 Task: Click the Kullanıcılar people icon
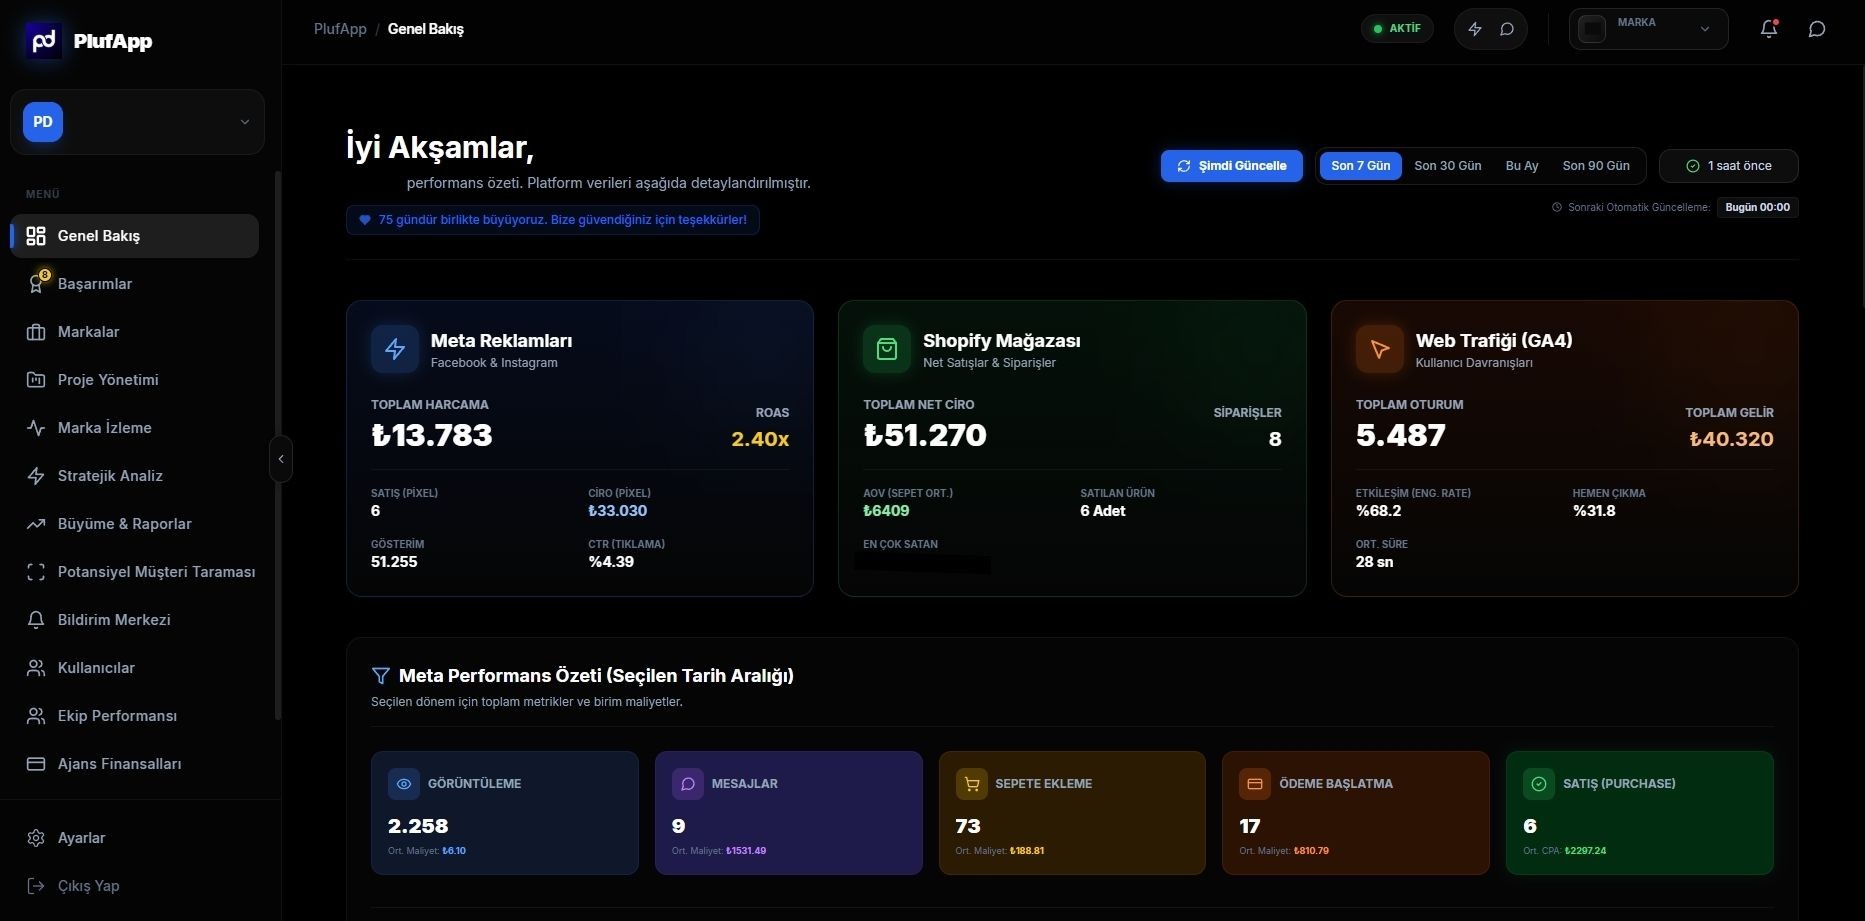pyautogui.click(x=36, y=668)
